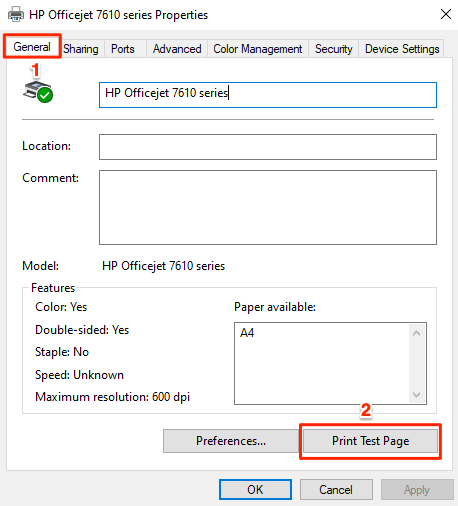Screen dimensions: 458x506
Task: Click the printer icon in title bar
Action: 16,15
